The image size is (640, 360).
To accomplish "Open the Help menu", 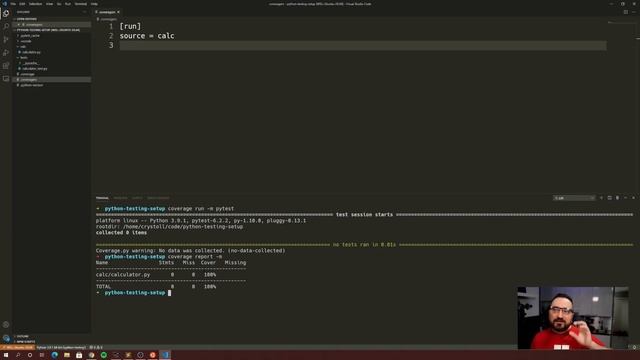I will coord(94,4).
